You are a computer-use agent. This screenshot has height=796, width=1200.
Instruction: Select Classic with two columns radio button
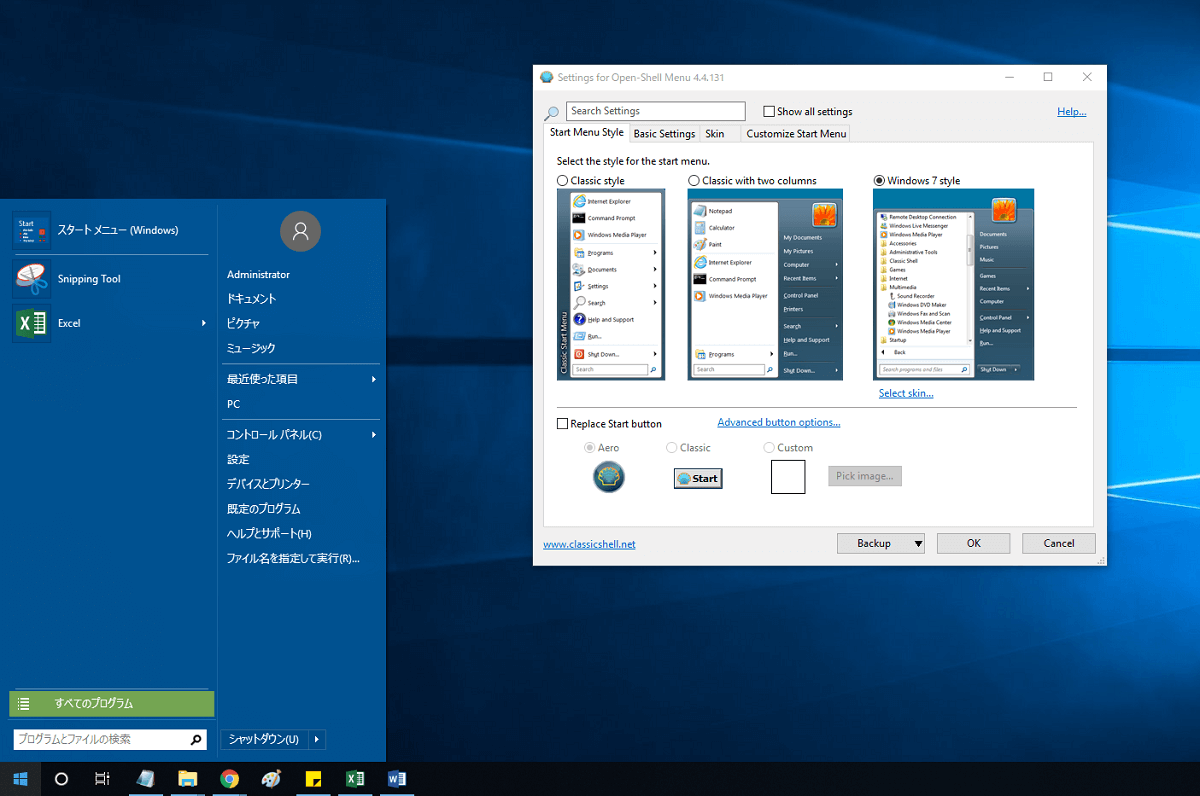click(x=694, y=181)
